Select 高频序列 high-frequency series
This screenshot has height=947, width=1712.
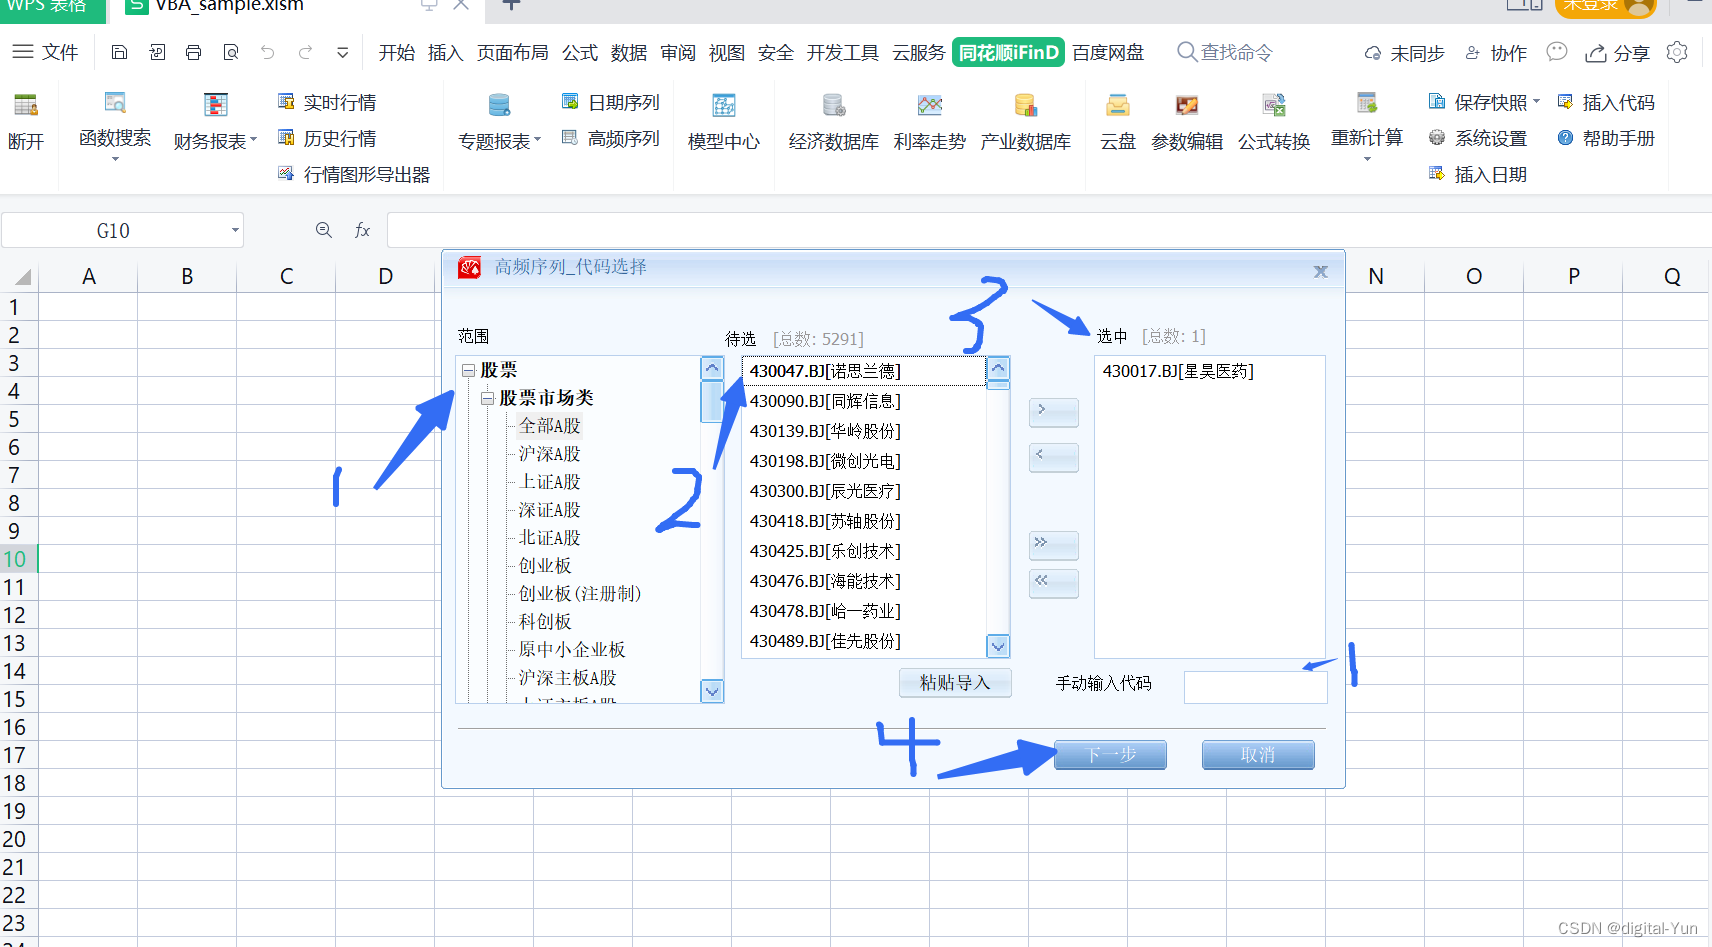pos(611,138)
